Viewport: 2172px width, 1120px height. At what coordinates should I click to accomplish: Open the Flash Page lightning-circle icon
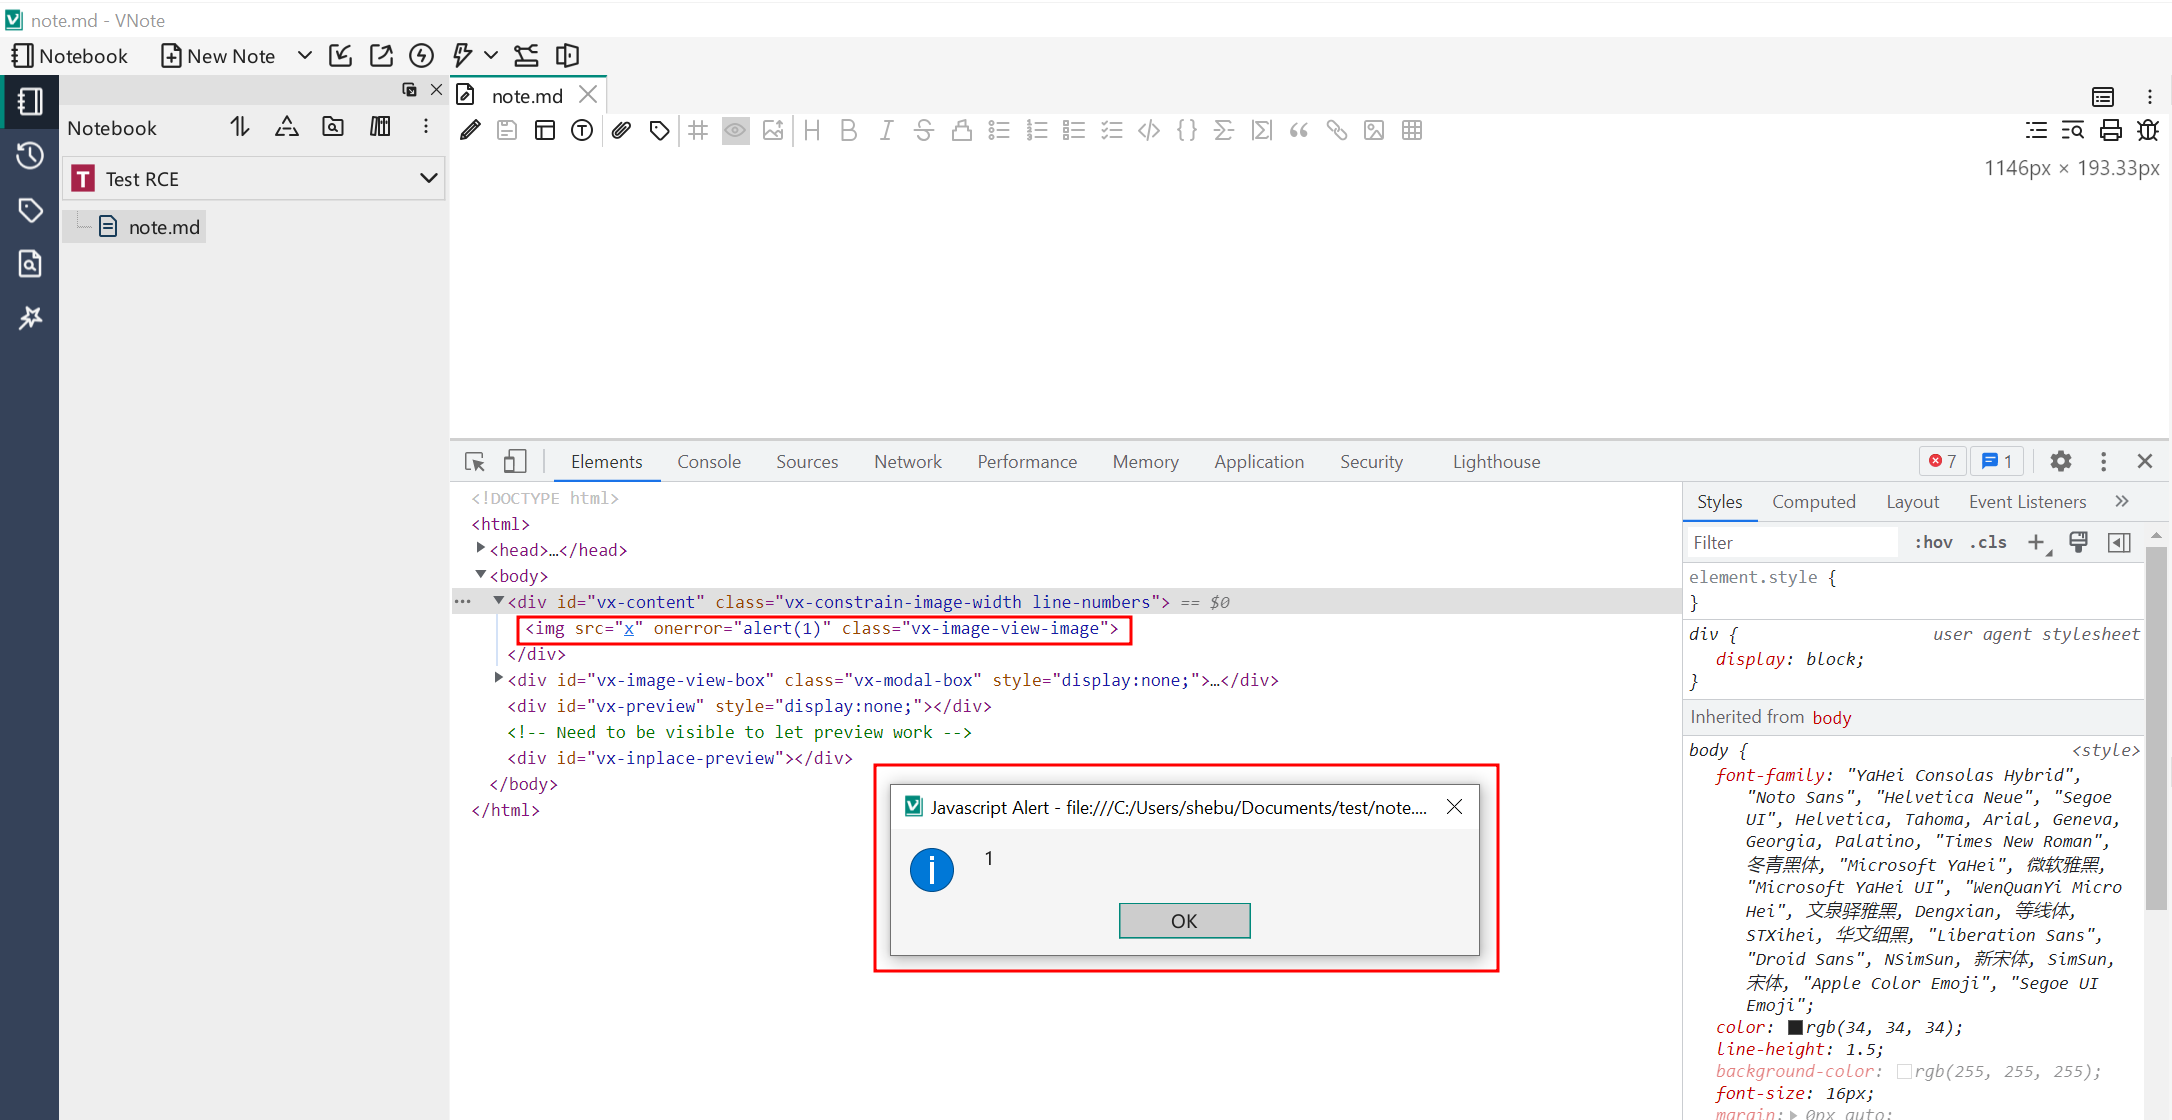coord(422,56)
